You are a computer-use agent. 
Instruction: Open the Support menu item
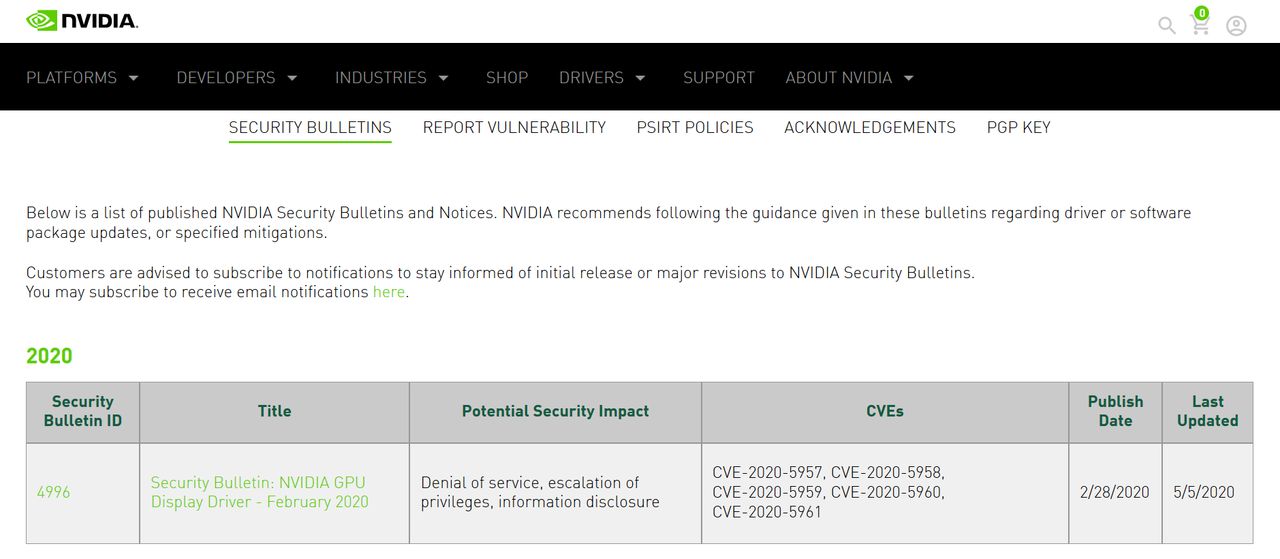pyautogui.click(x=719, y=77)
